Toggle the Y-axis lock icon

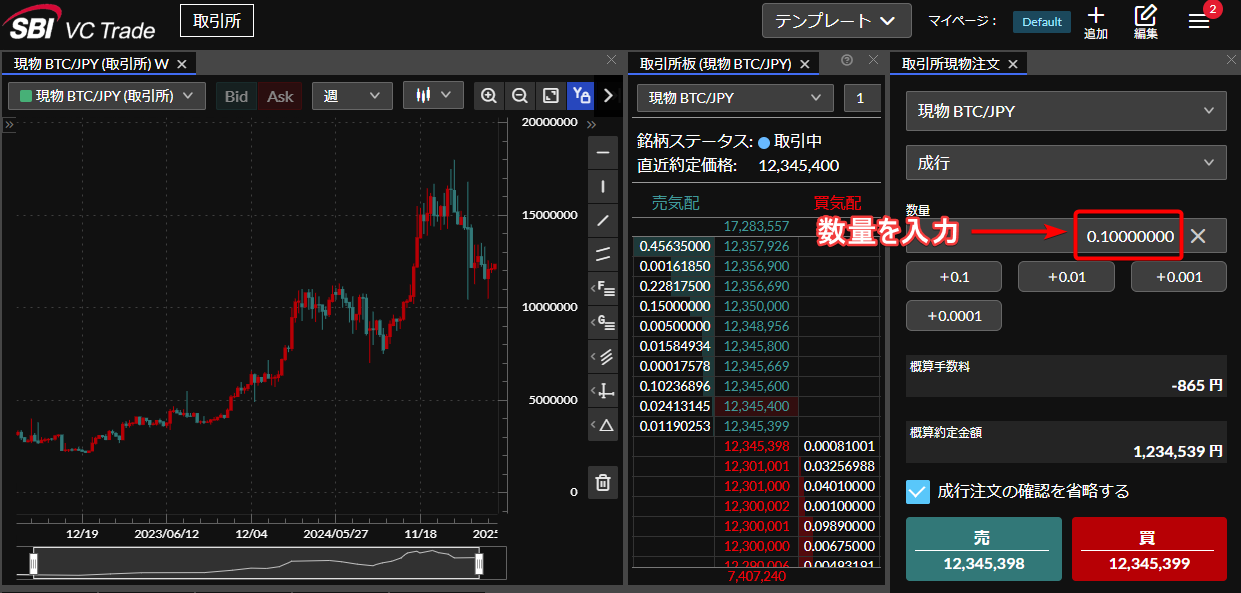[580, 95]
